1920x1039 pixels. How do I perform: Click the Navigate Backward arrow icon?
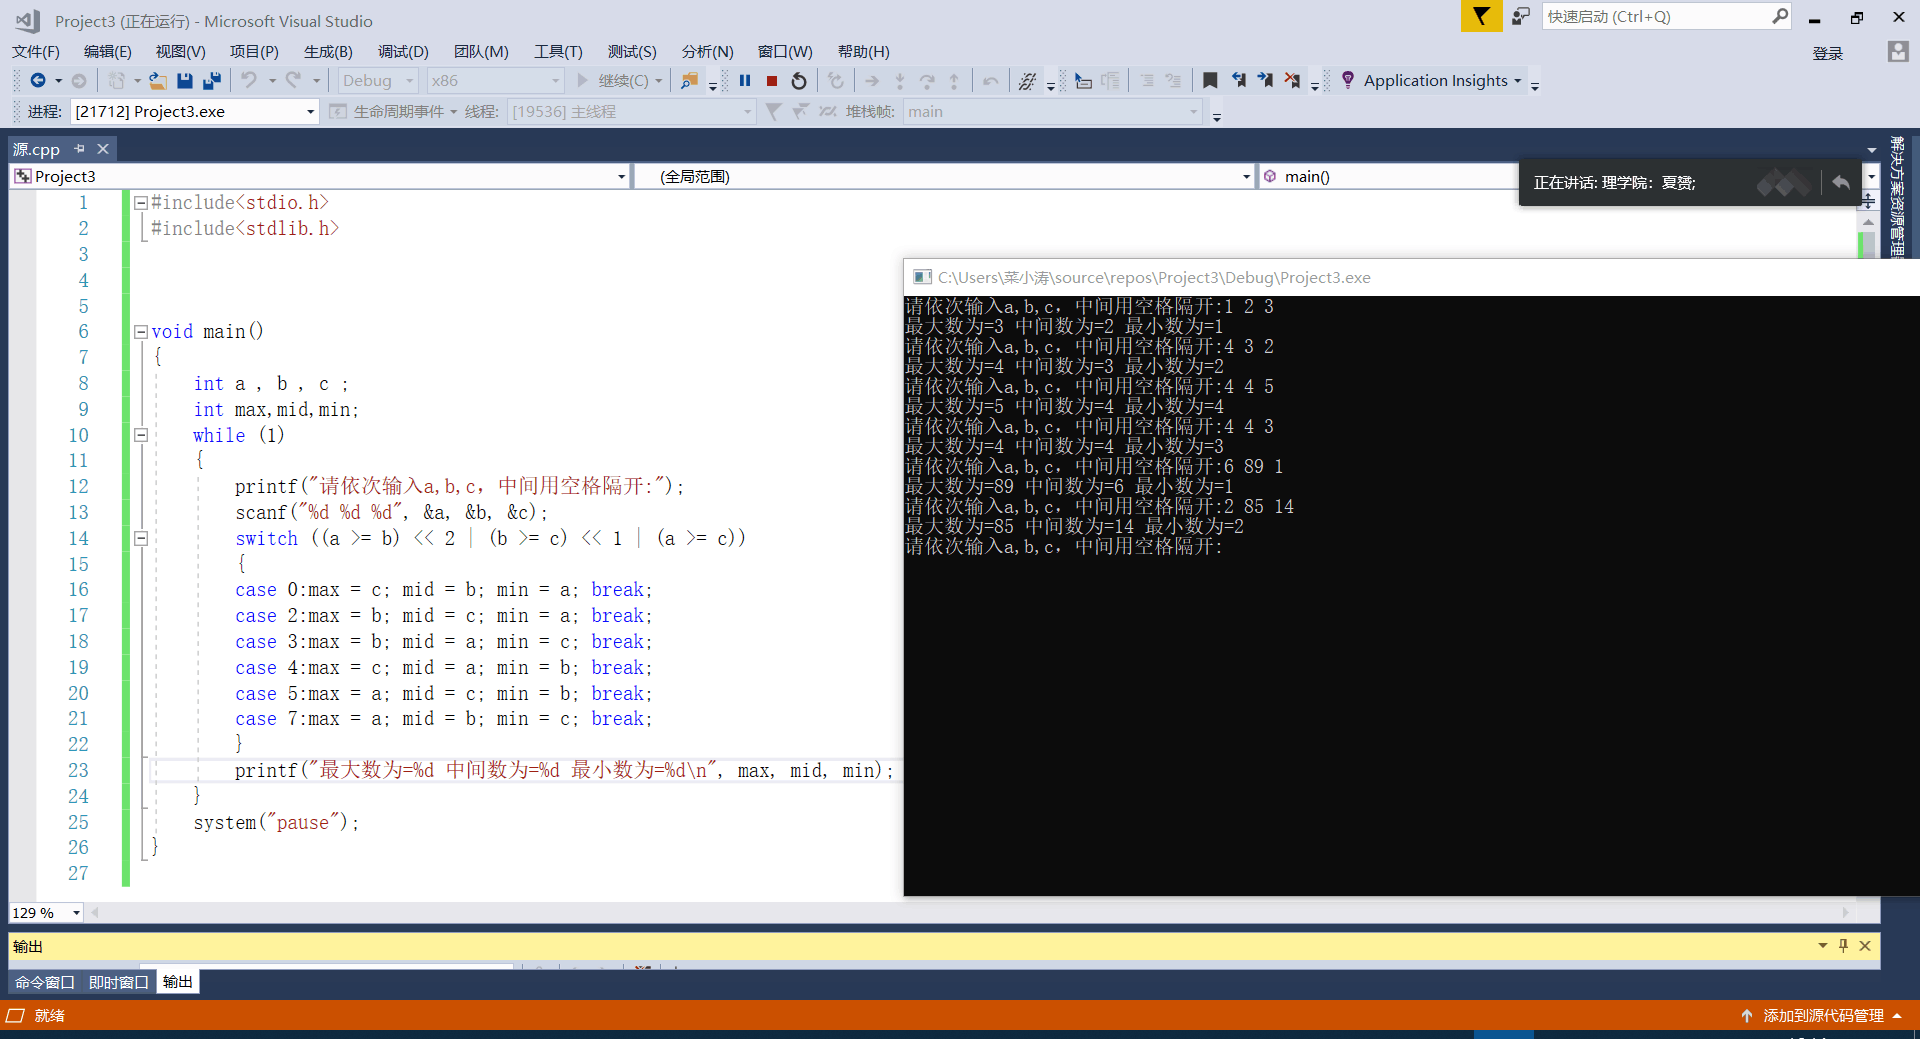38,81
